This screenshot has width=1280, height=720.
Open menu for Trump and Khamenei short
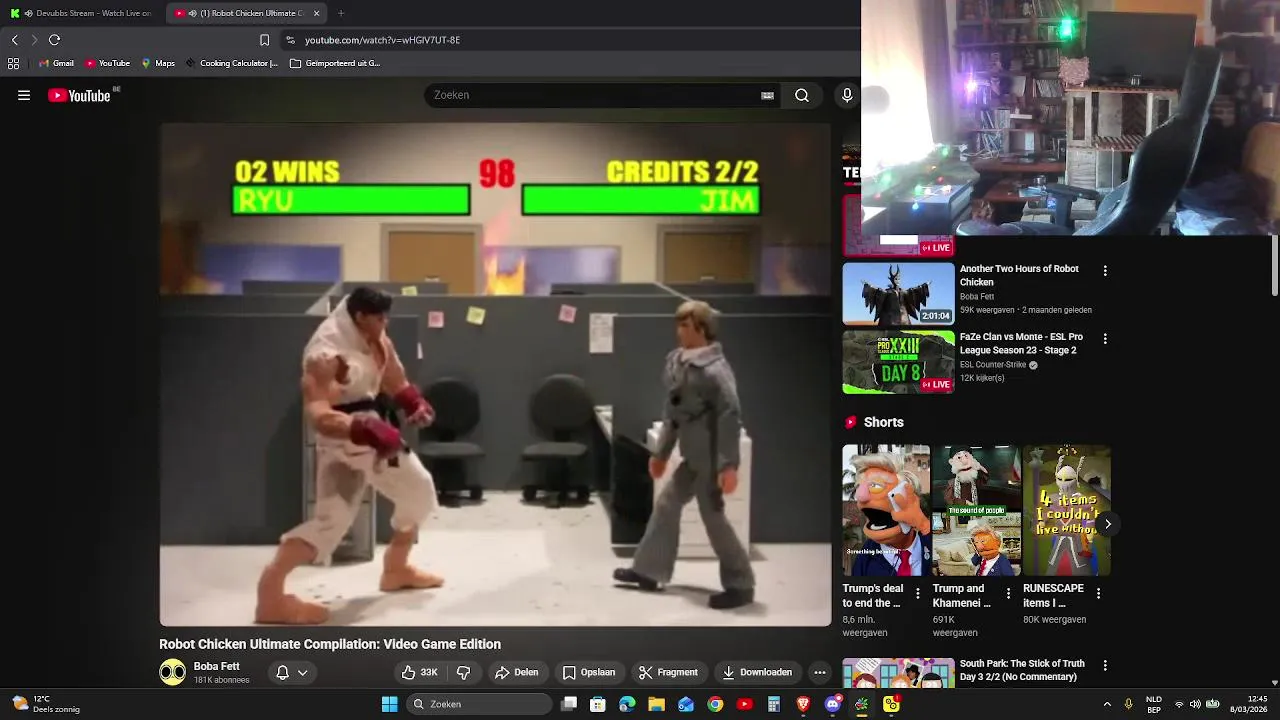(1008, 593)
